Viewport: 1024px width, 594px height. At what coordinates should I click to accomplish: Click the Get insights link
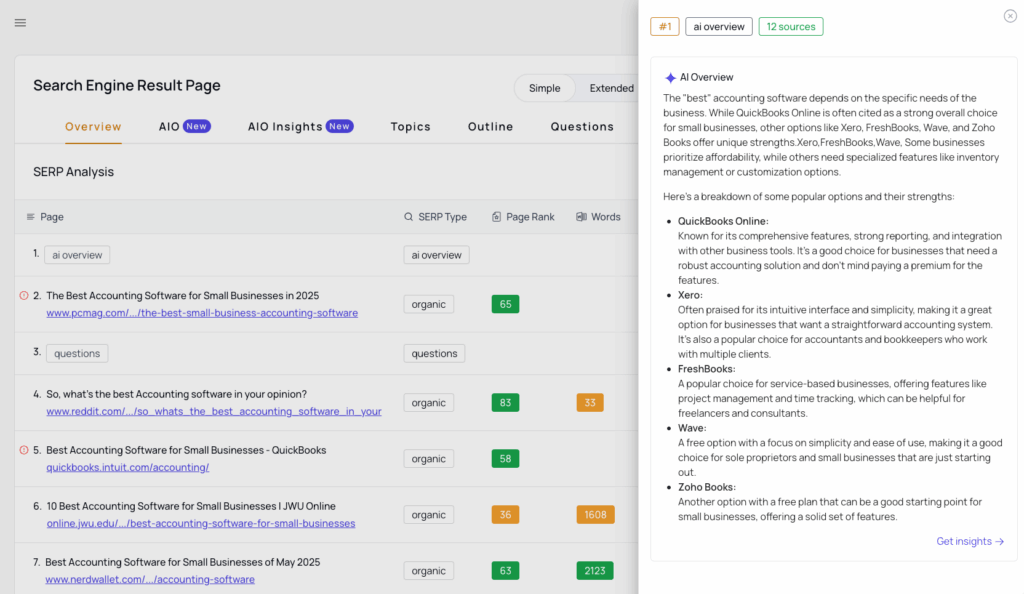[x=970, y=541]
